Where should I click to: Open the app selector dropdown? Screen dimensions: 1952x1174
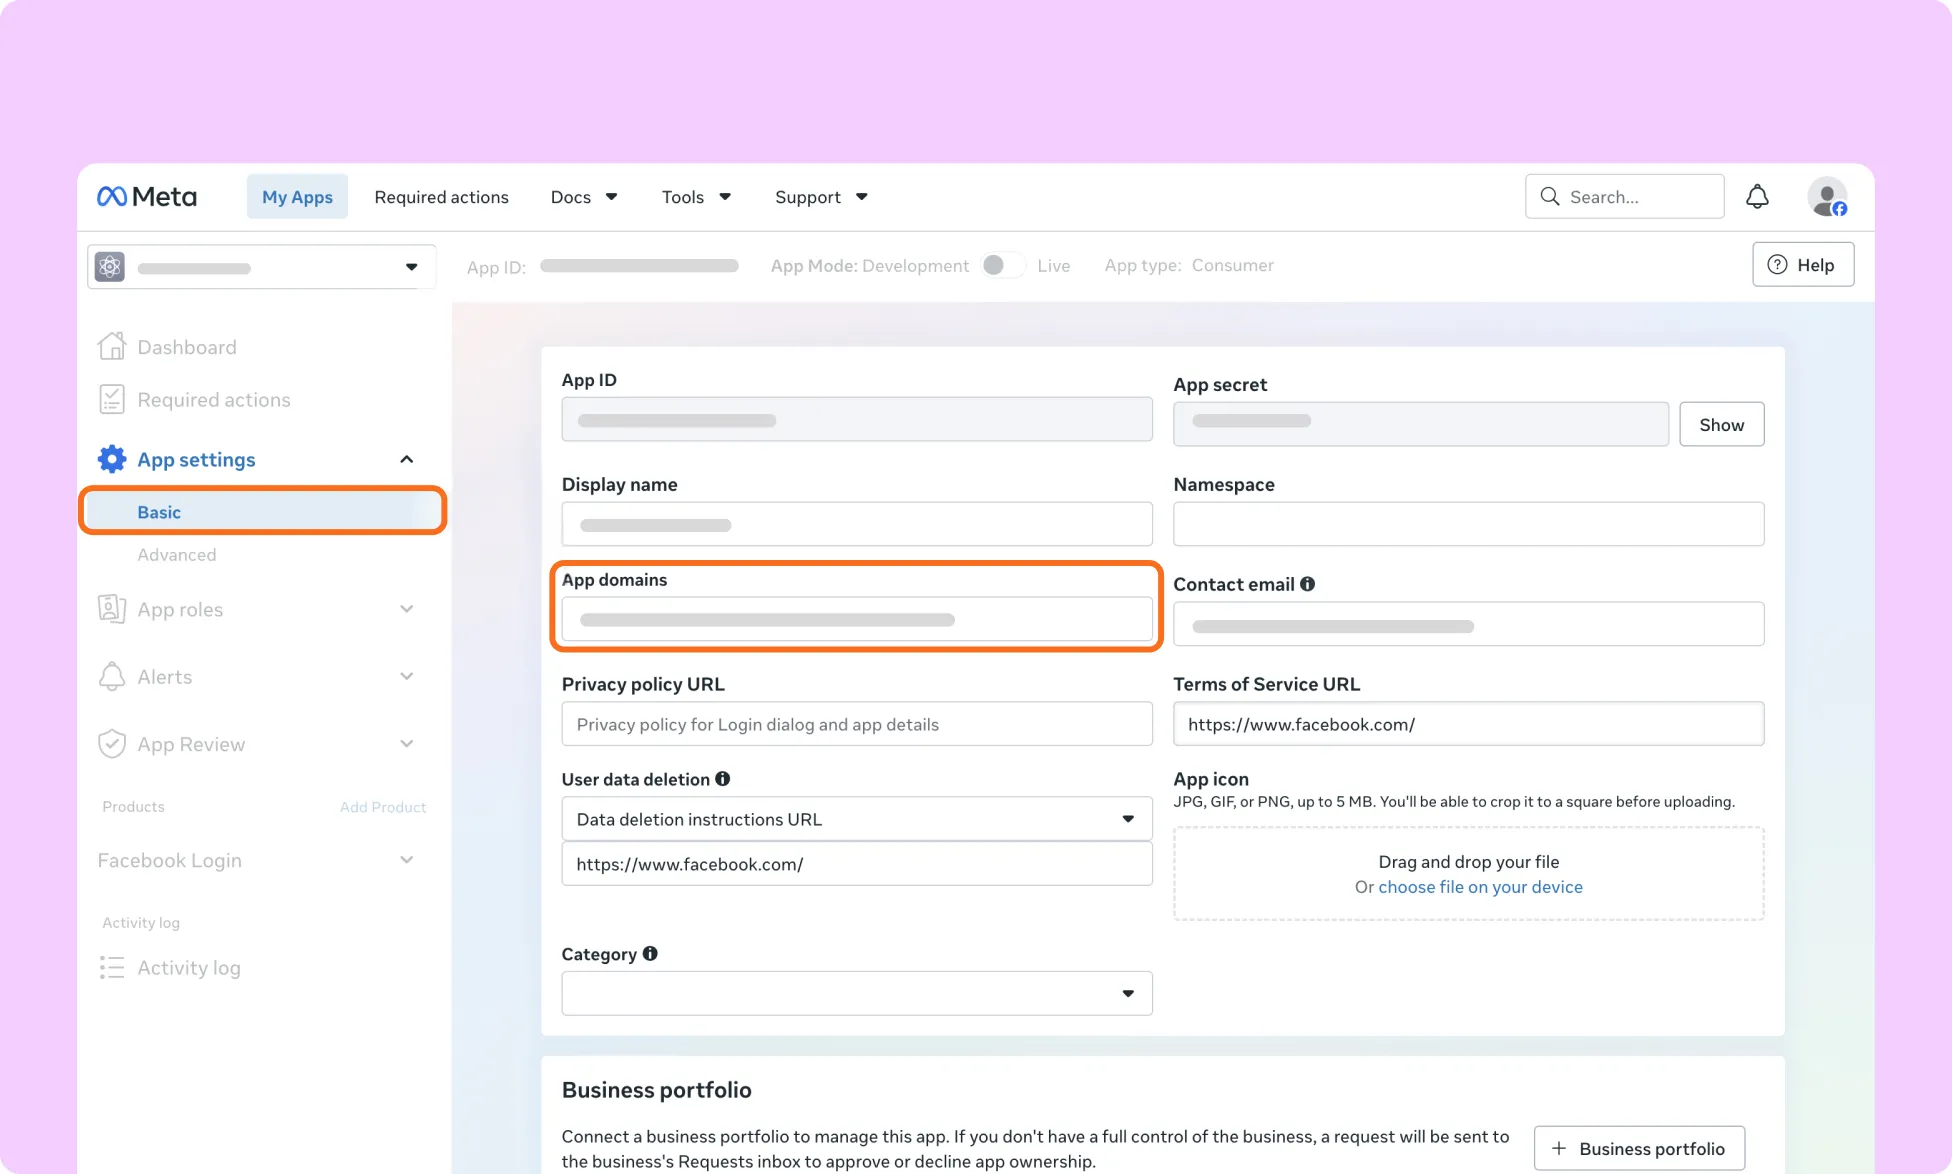tap(261, 267)
